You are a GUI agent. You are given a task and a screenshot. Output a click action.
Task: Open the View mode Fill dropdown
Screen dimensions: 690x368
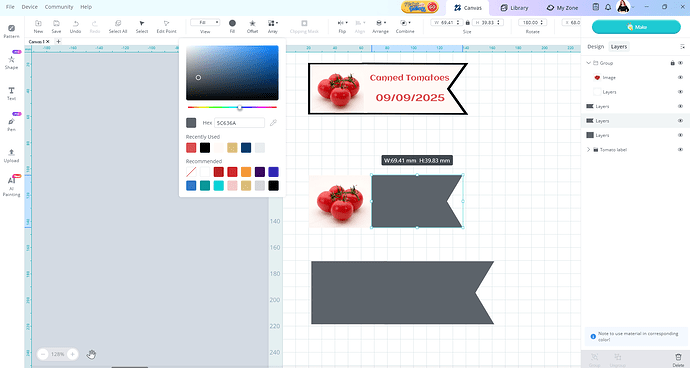click(x=205, y=22)
